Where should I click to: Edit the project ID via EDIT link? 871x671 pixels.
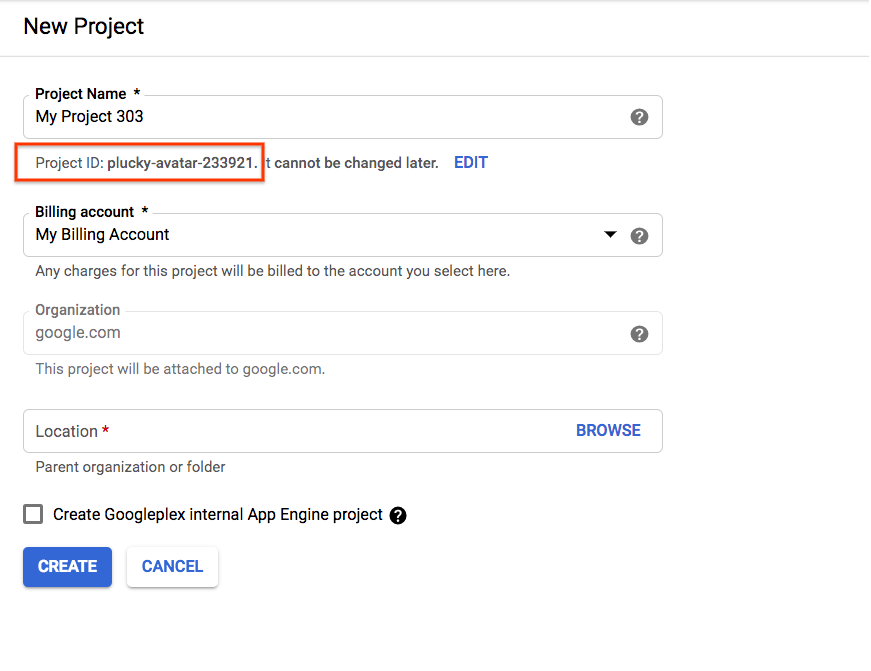point(471,162)
